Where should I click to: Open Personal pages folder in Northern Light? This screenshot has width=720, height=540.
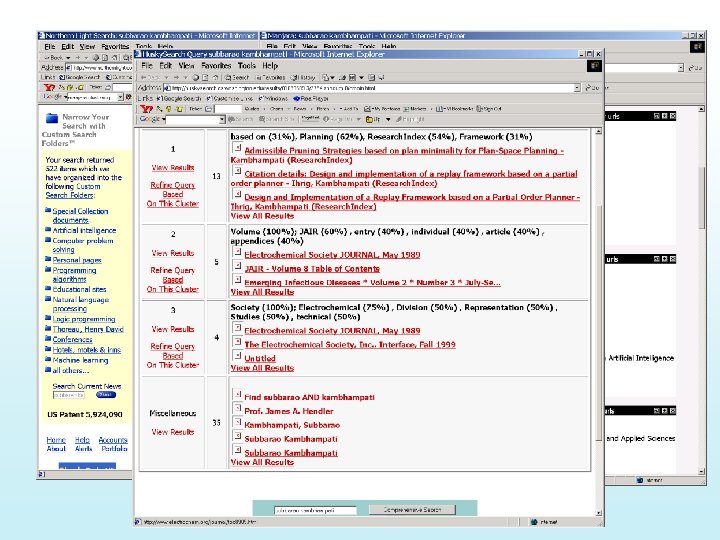pyautogui.click(x=77, y=260)
